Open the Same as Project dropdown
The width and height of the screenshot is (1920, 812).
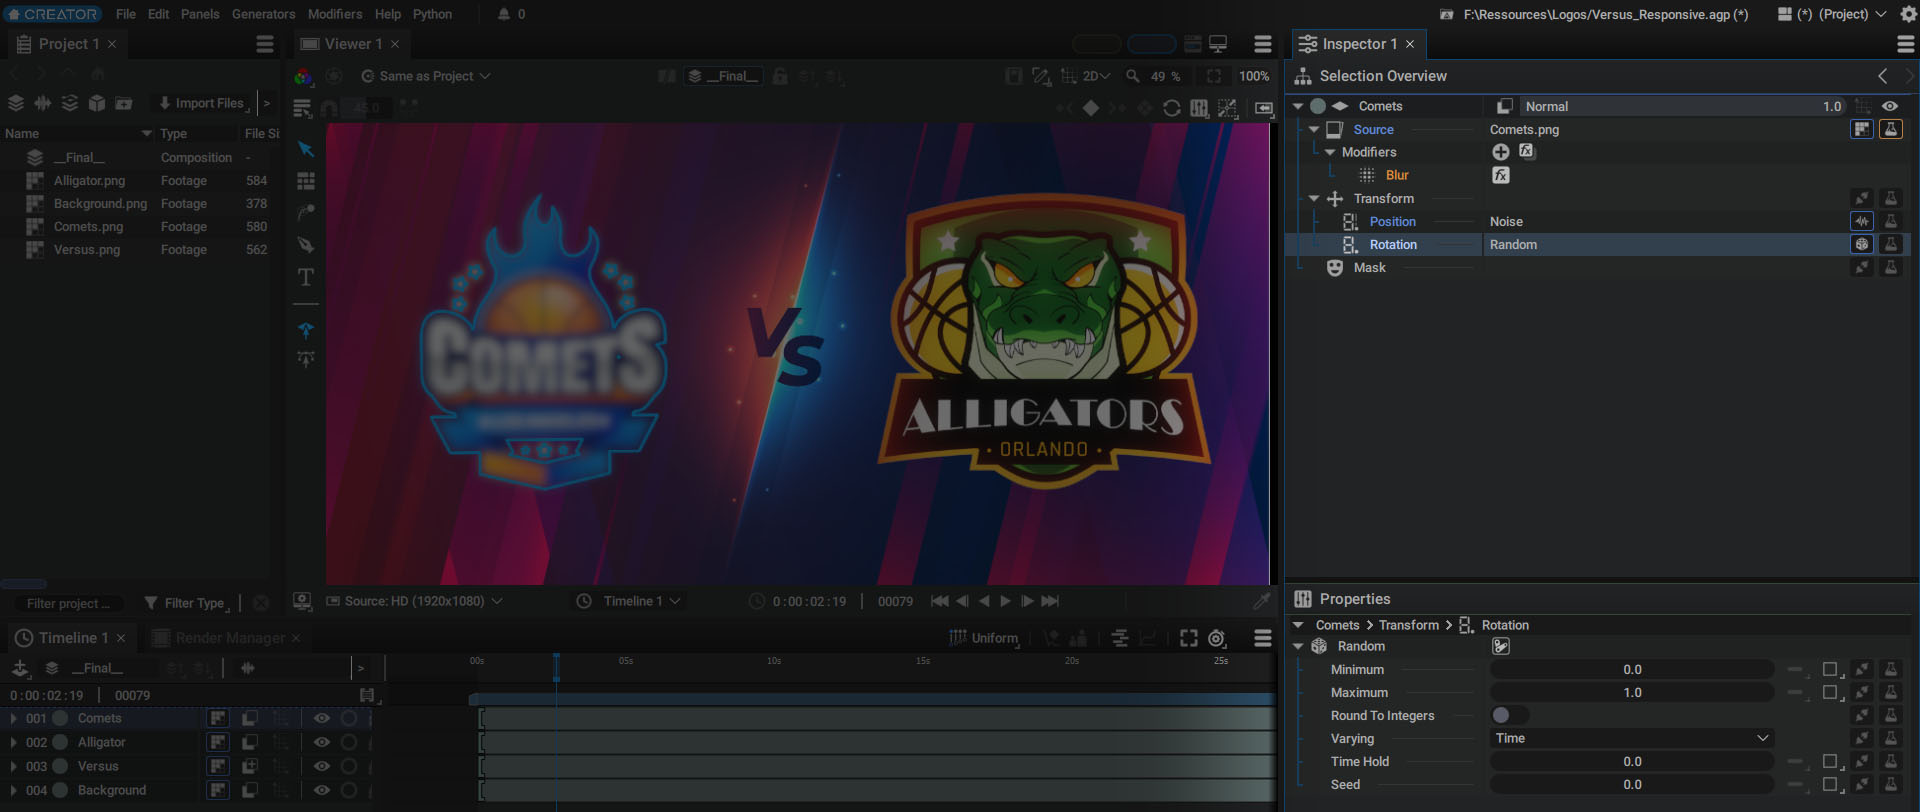tap(426, 76)
